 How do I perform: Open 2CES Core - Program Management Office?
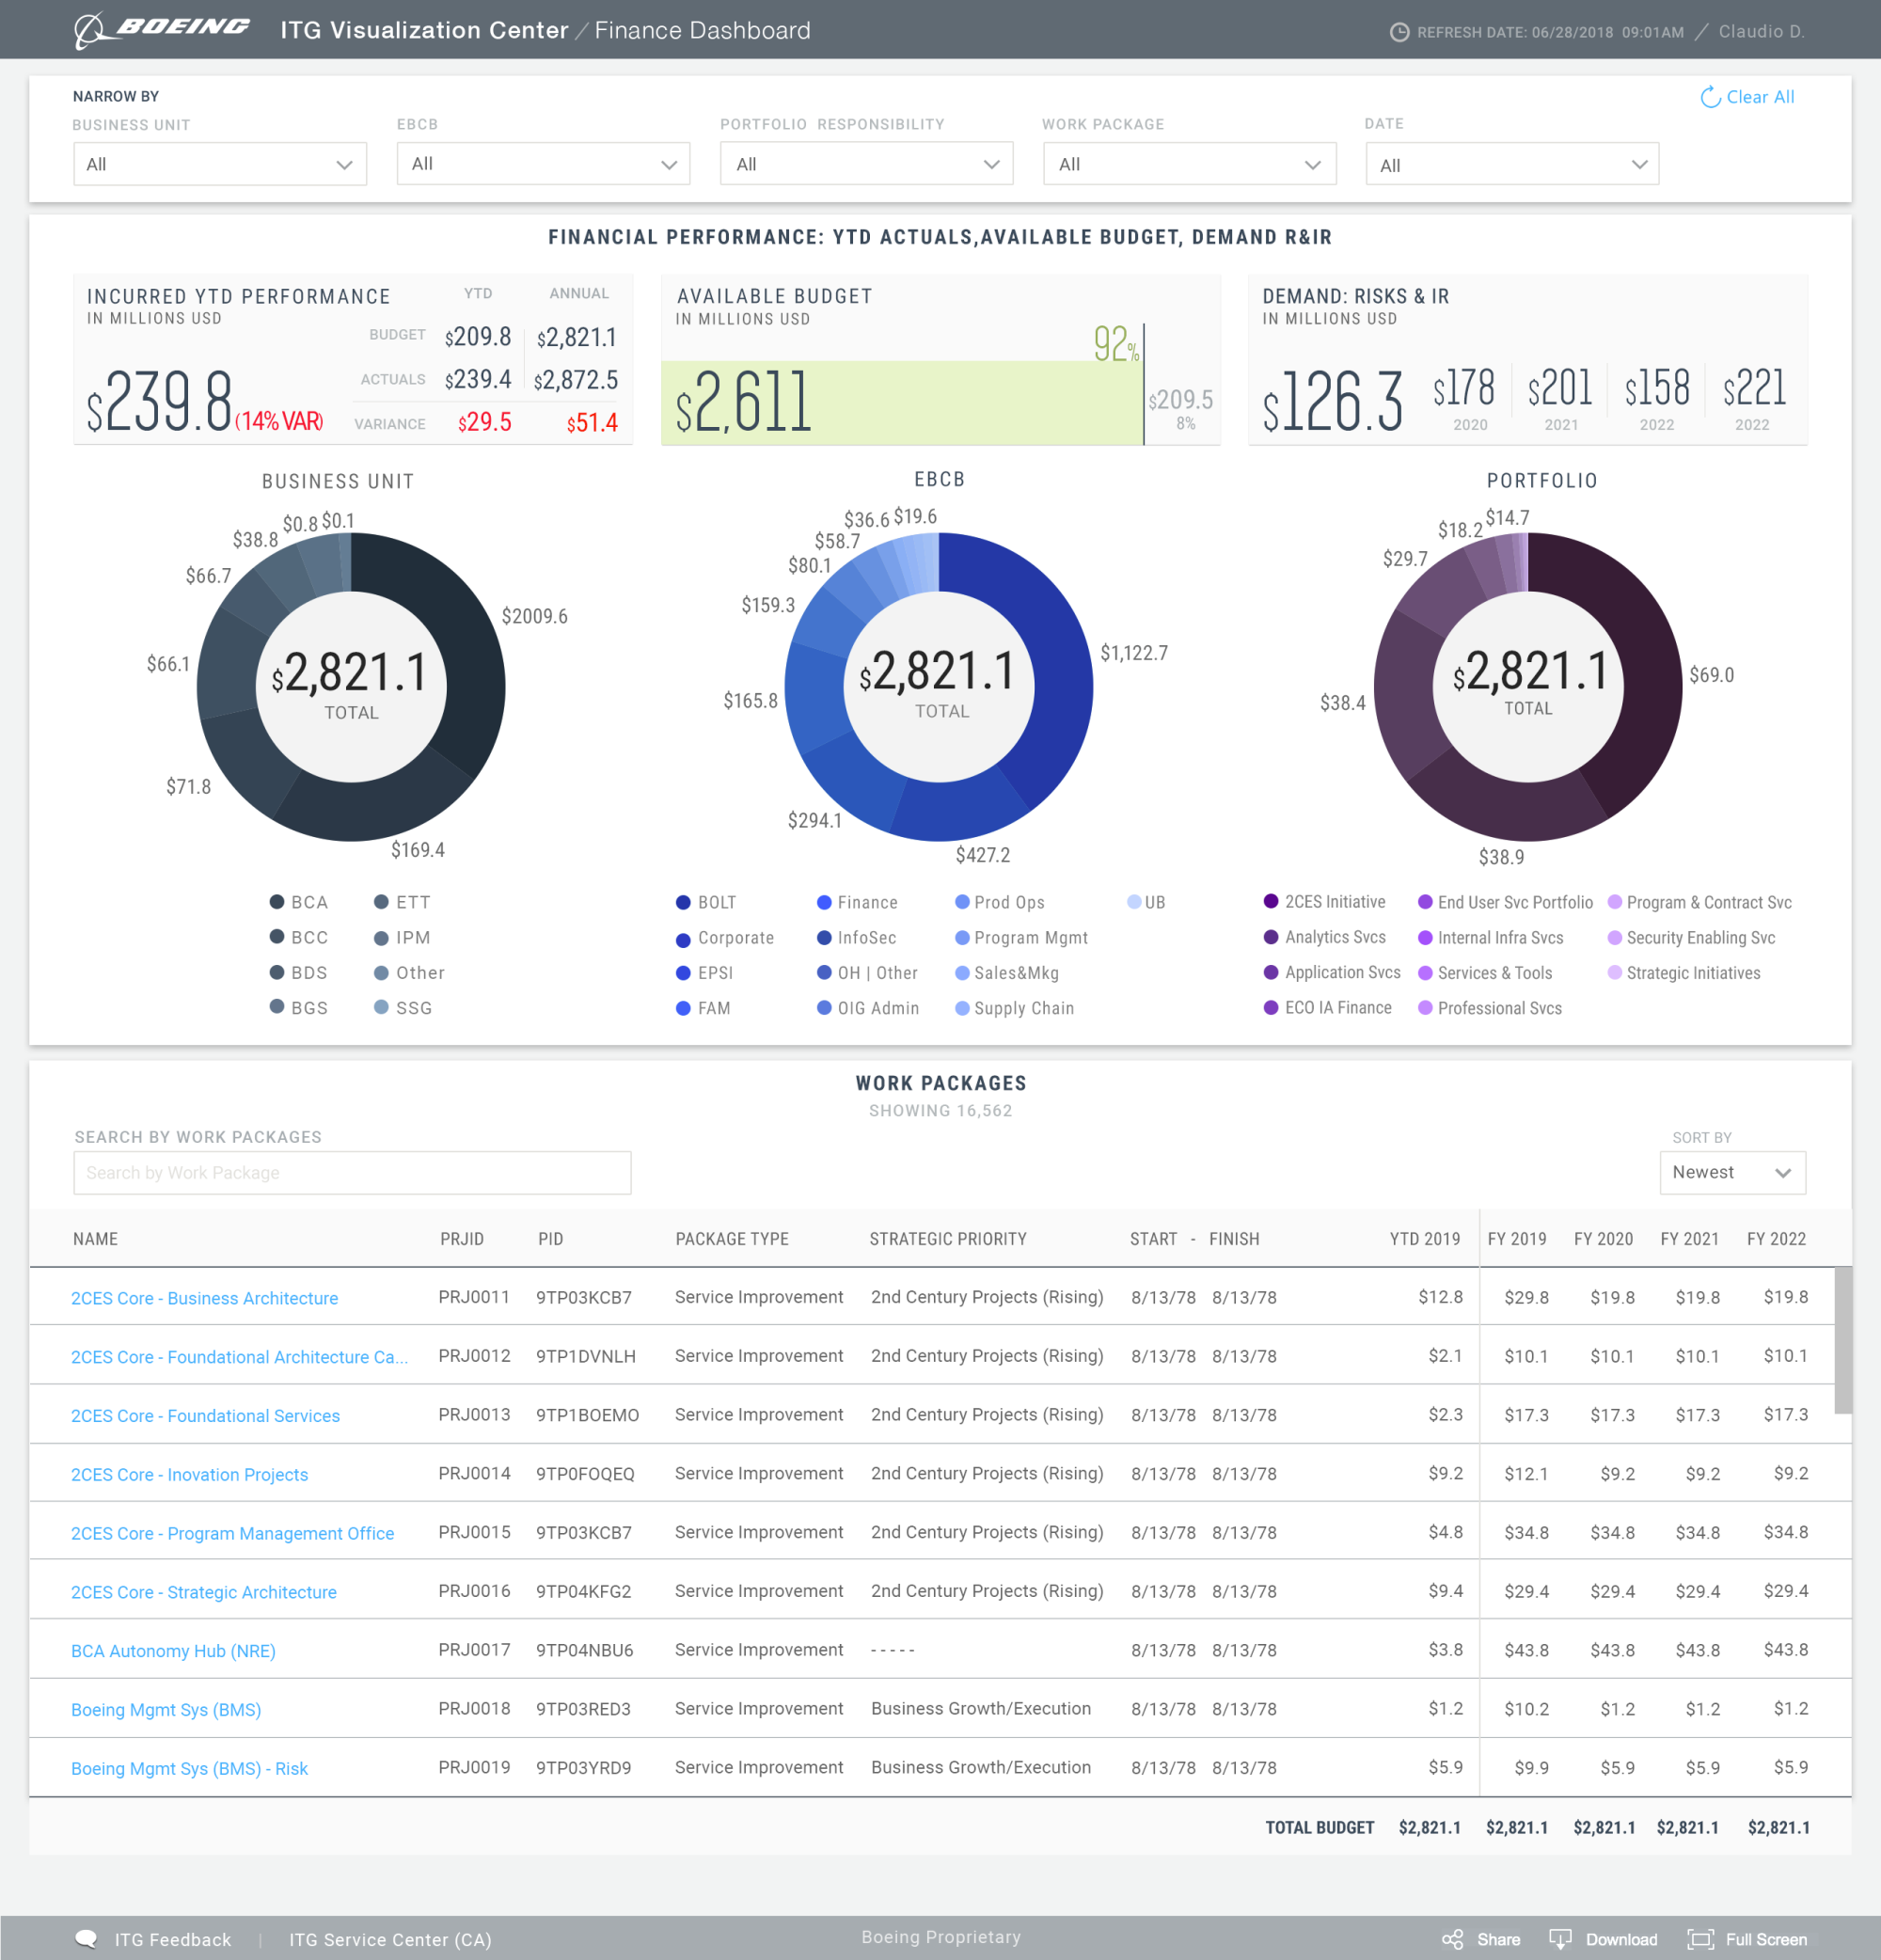click(x=232, y=1533)
